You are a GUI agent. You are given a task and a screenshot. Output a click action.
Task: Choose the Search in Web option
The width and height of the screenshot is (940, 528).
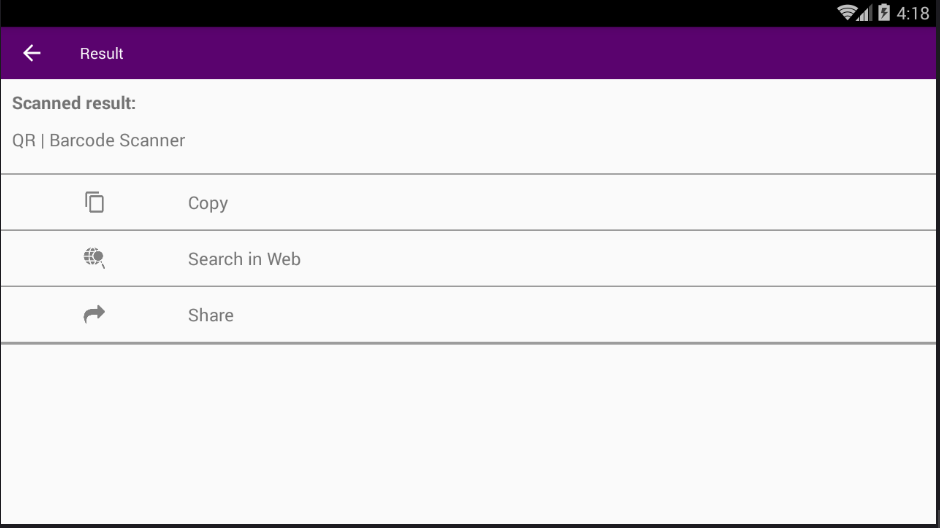point(244,259)
